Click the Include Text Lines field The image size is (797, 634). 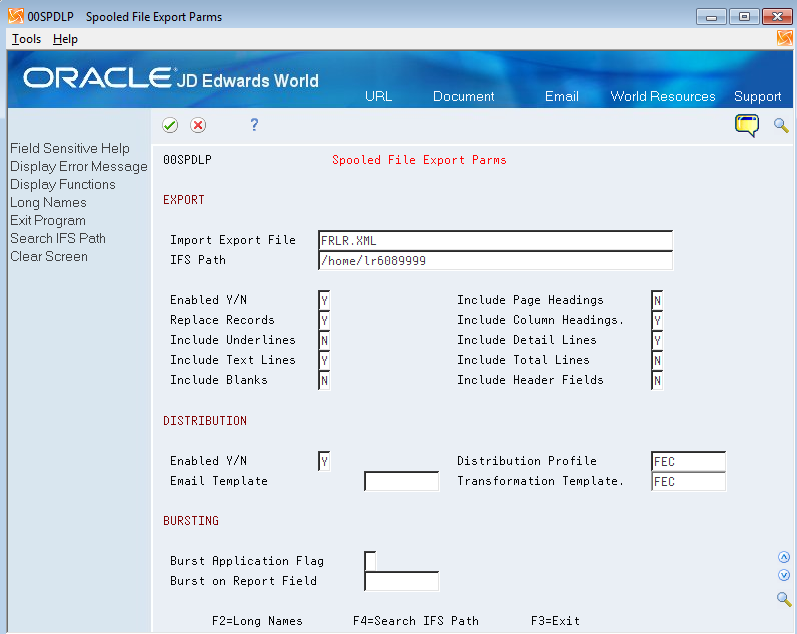pyautogui.click(x=324, y=360)
